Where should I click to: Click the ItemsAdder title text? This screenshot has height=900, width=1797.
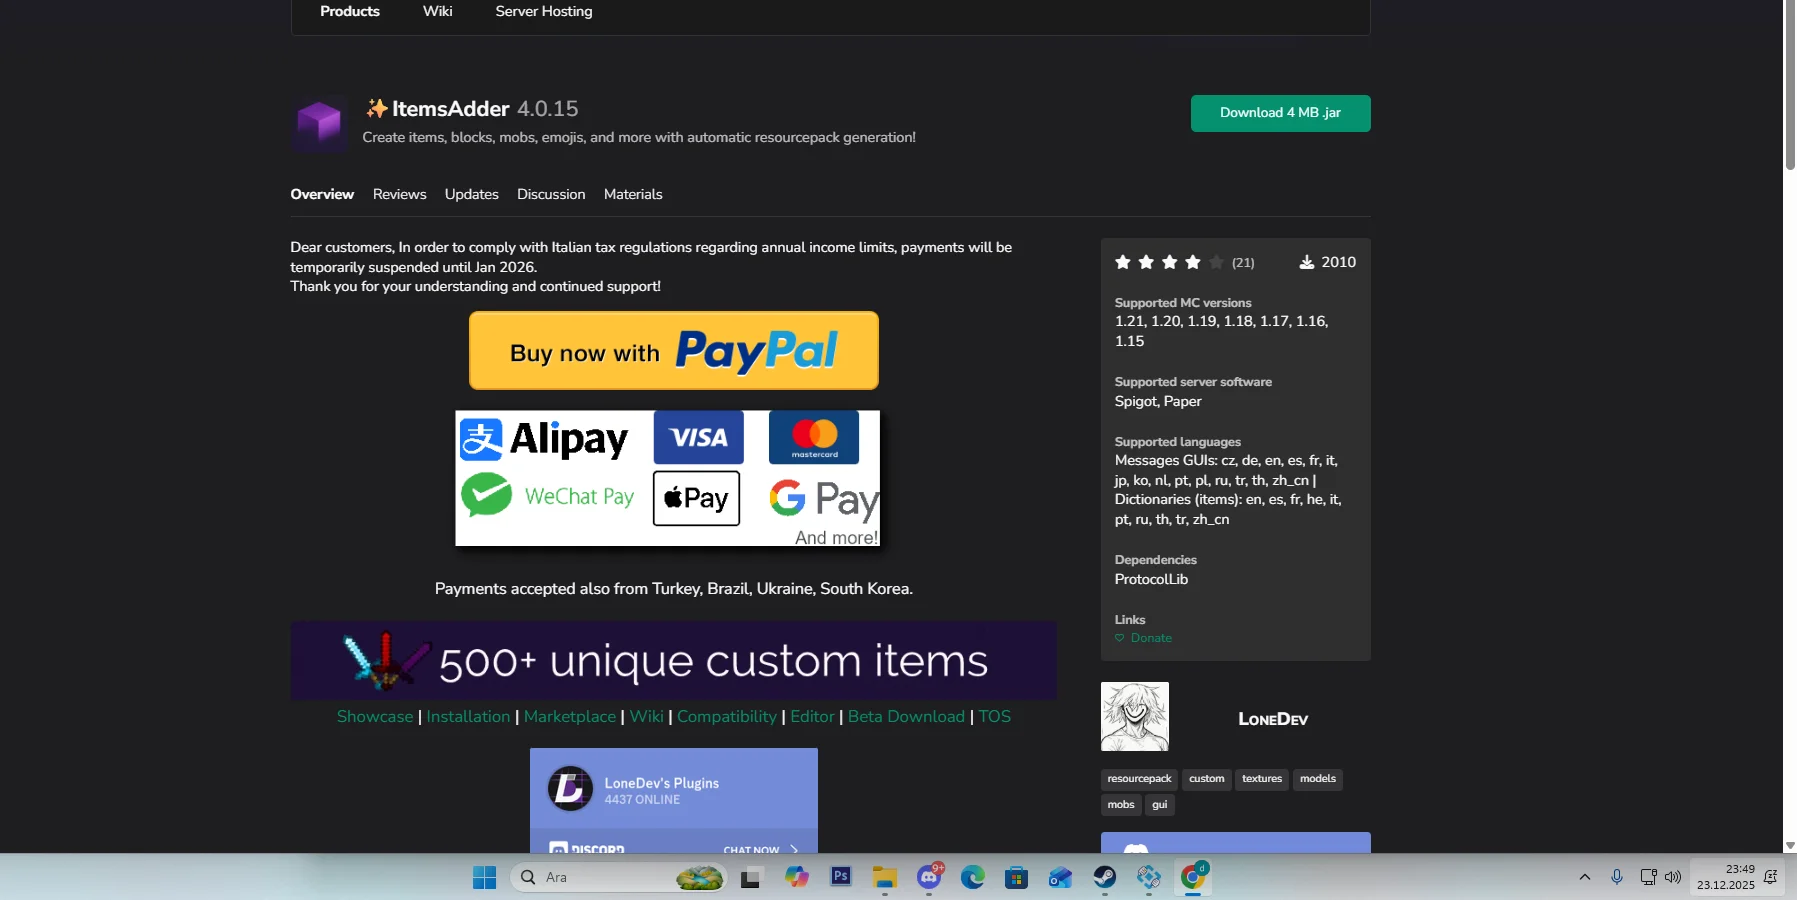coord(450,109)
